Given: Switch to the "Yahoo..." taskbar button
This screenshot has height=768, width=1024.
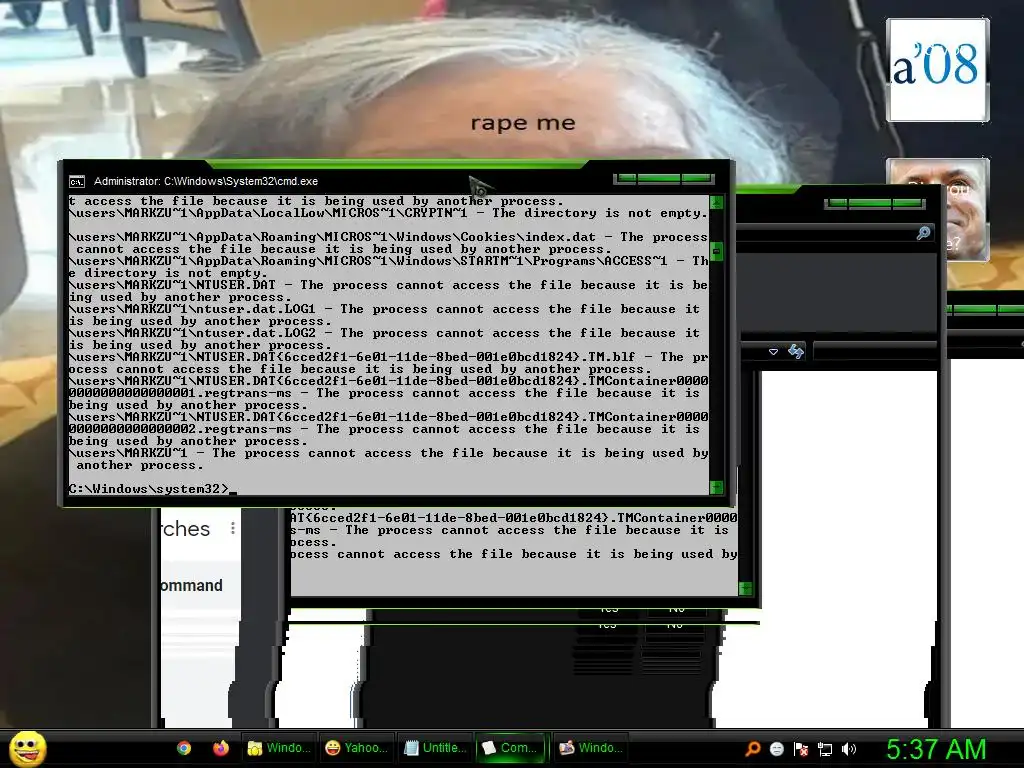Looking at the screenshot, I should pyautogui.click(x=357, y=748).
